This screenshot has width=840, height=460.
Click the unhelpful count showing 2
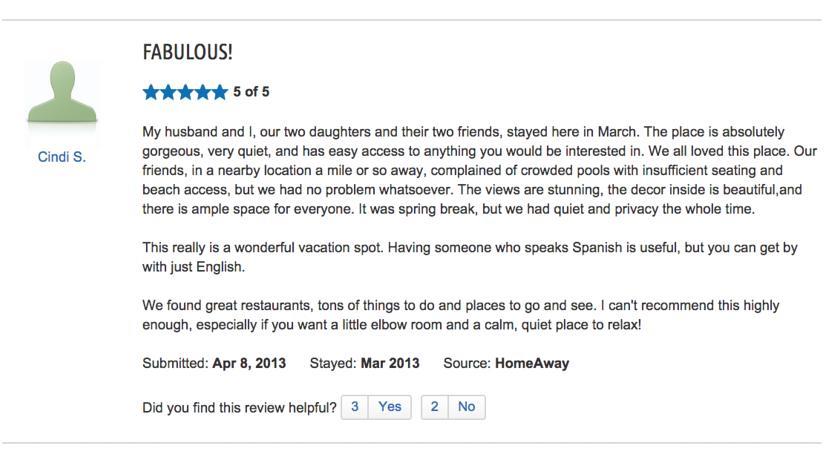[434, 407]
